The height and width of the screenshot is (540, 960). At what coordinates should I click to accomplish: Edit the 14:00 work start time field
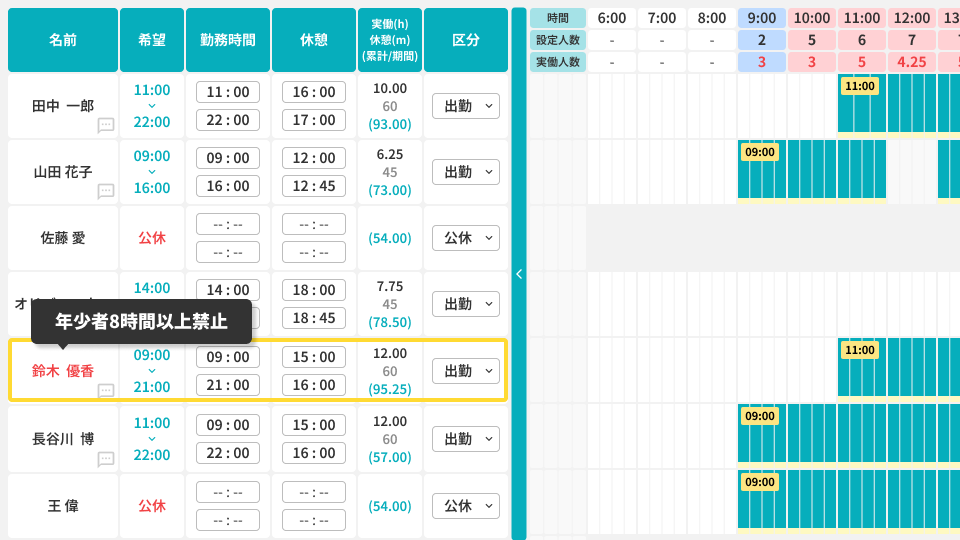pos(228,290)
